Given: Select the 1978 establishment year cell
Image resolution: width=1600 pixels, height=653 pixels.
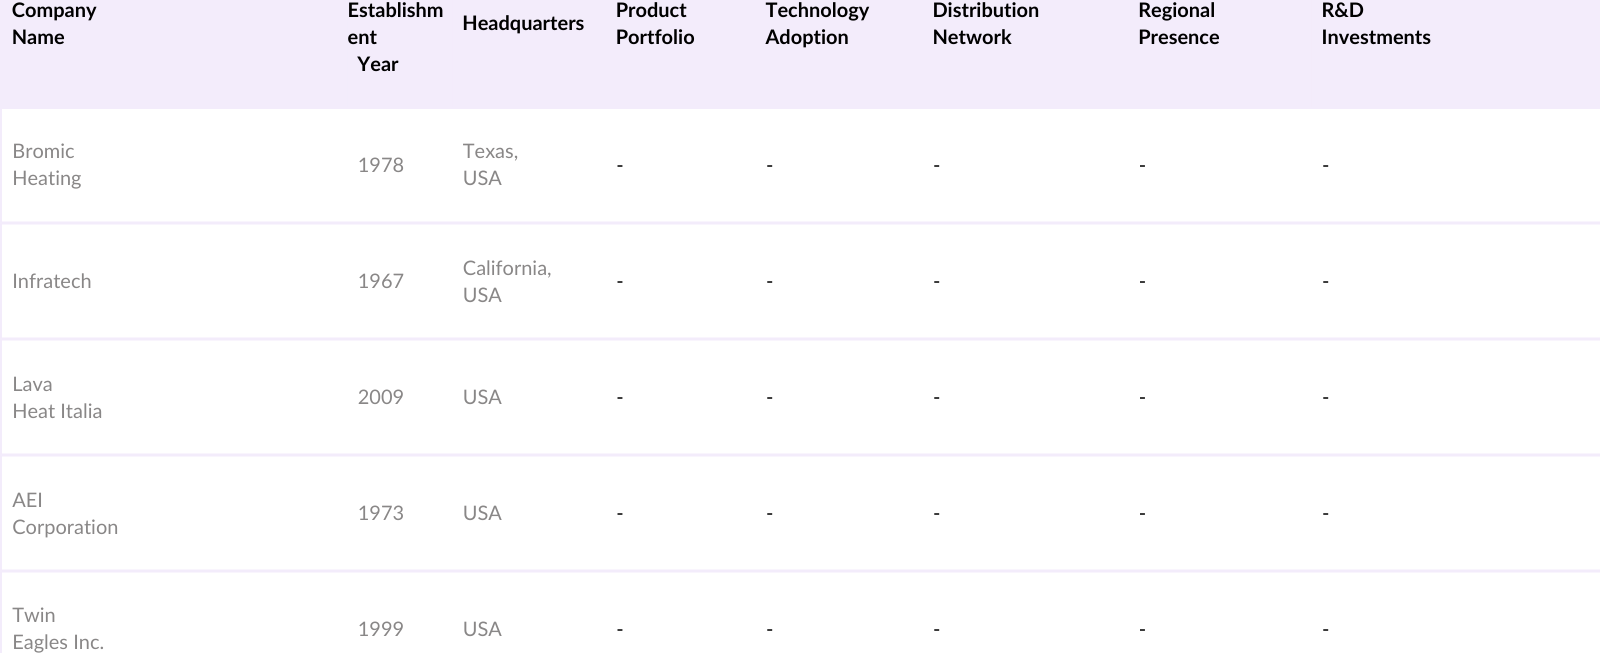Looking at the screenshot, I should pos(381,165).
